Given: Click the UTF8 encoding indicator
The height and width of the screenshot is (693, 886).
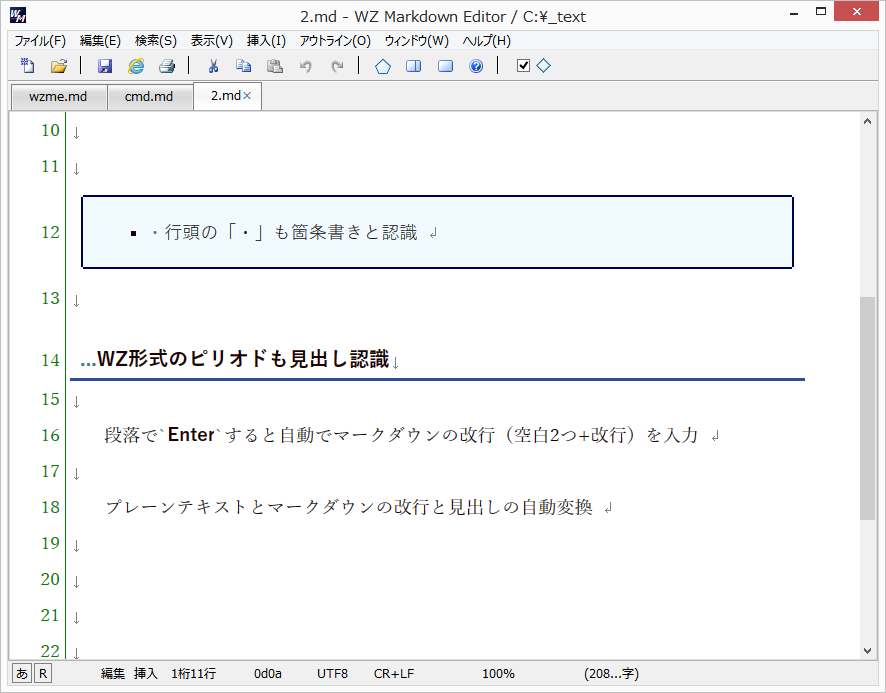Looking at the screenshot, I should click(332, 673).
